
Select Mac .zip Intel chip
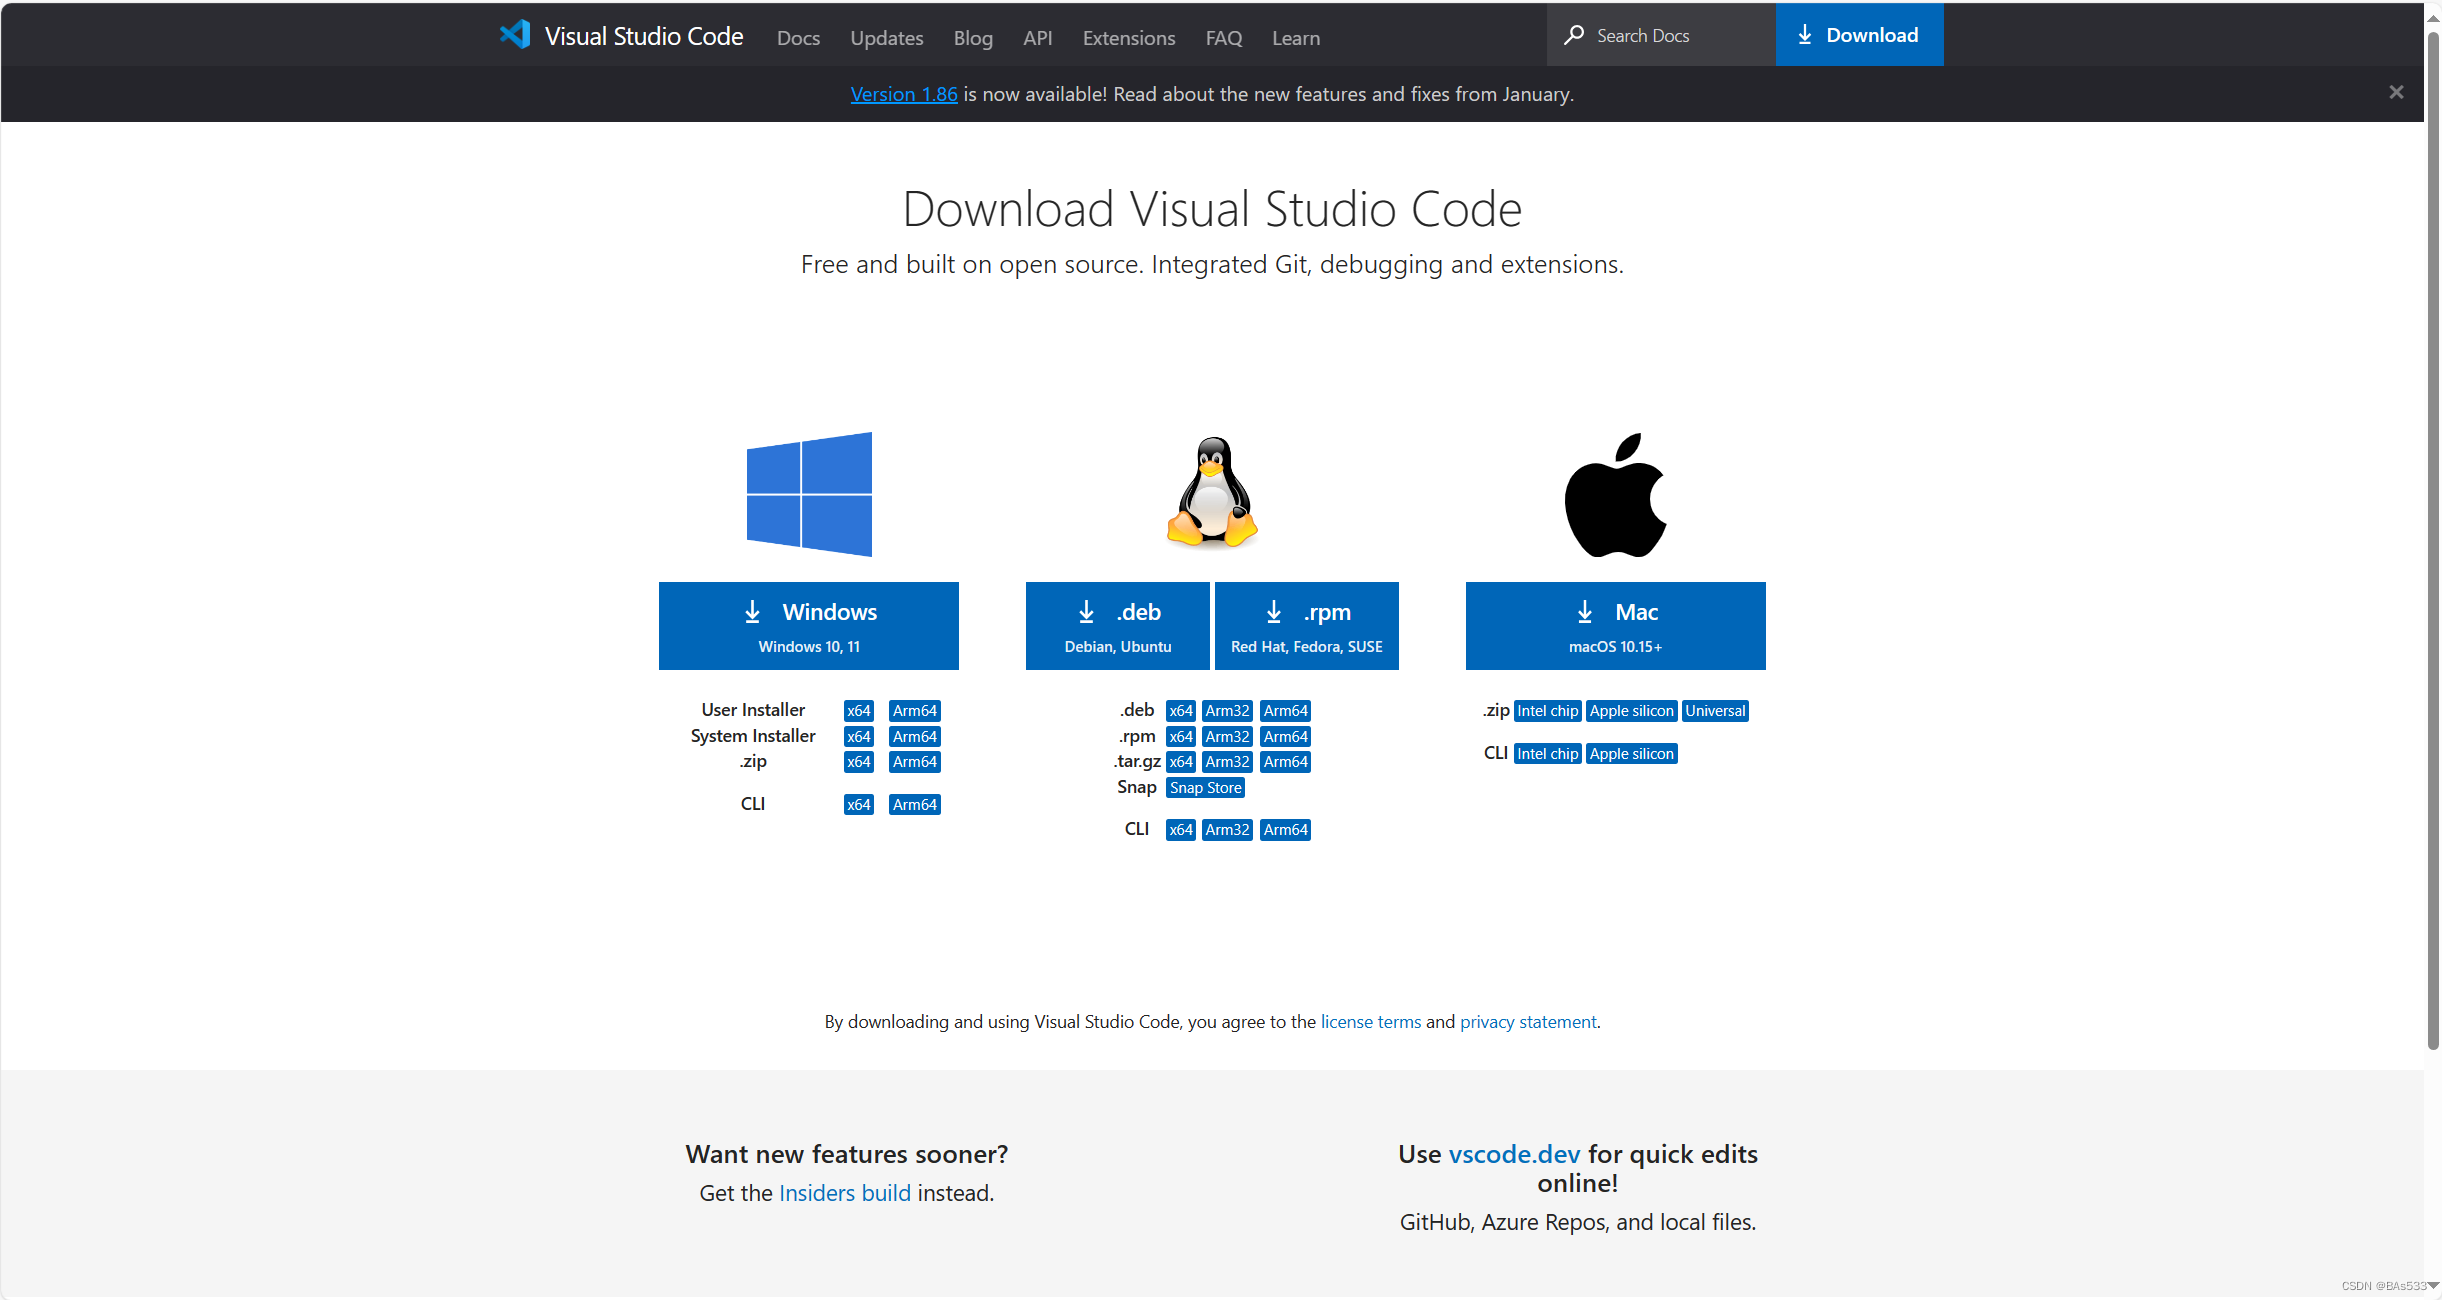click(x=1547, y=711)
